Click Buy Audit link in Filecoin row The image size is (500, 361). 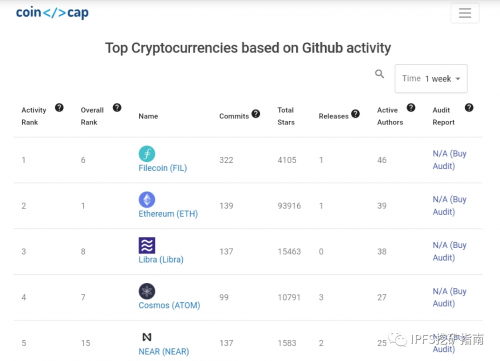449,160
